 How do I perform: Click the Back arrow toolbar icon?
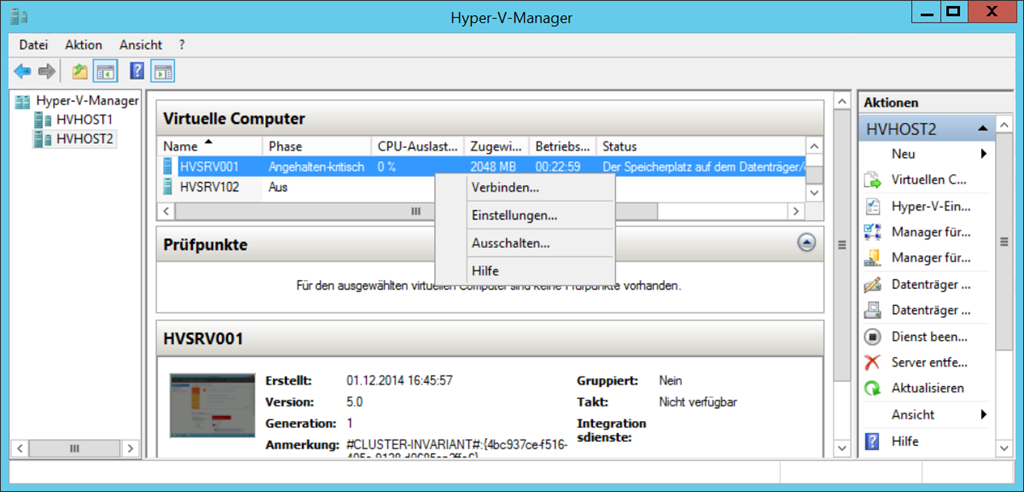tap(22, 71)
